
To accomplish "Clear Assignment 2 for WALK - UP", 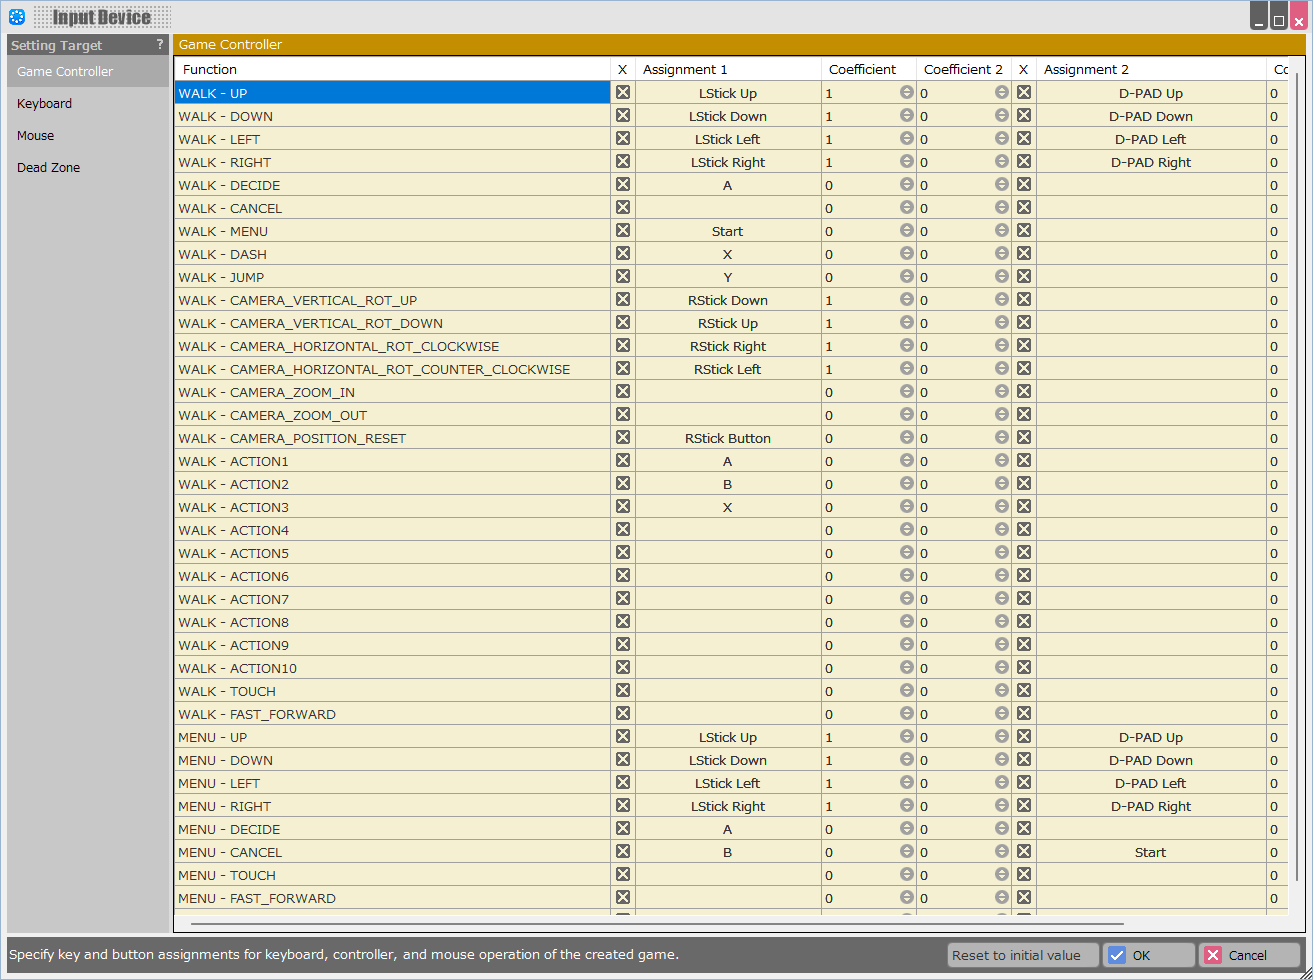I will pyautogui.click(x=1024, y=92).
